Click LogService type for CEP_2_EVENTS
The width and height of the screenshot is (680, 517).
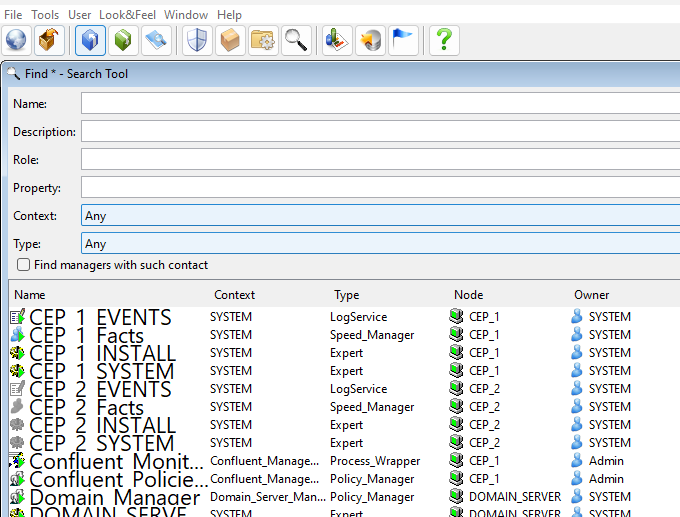359,389
